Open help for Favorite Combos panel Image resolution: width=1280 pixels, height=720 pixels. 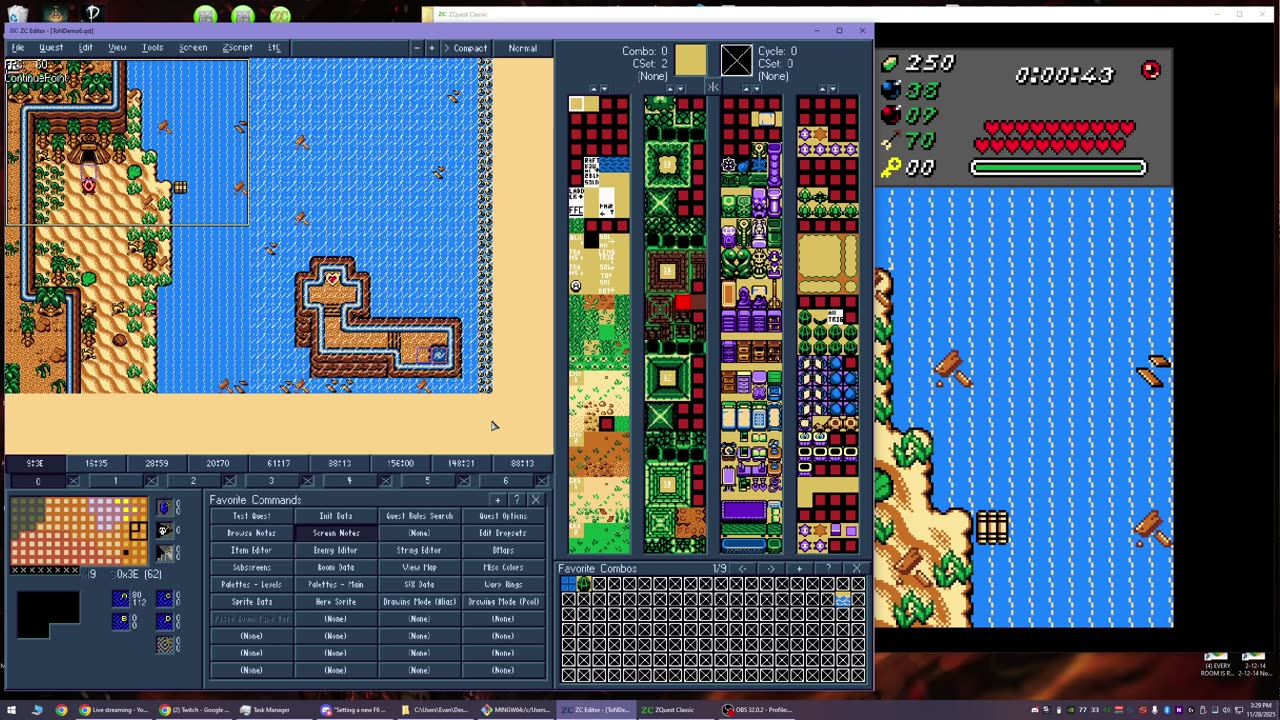(828, 569)
